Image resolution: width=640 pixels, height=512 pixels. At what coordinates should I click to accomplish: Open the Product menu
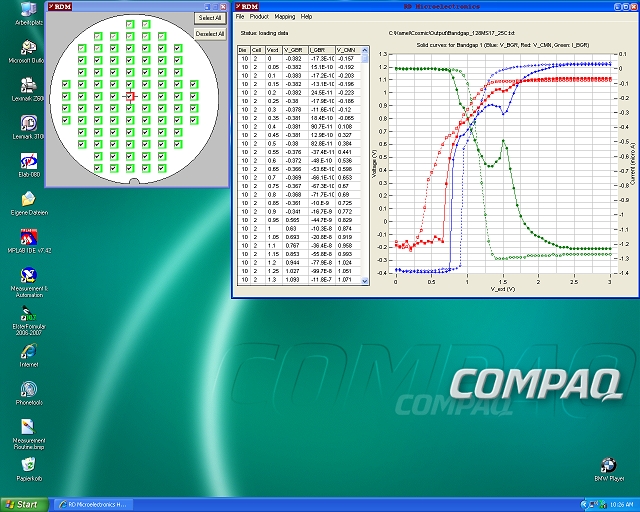tap(259, 17)
